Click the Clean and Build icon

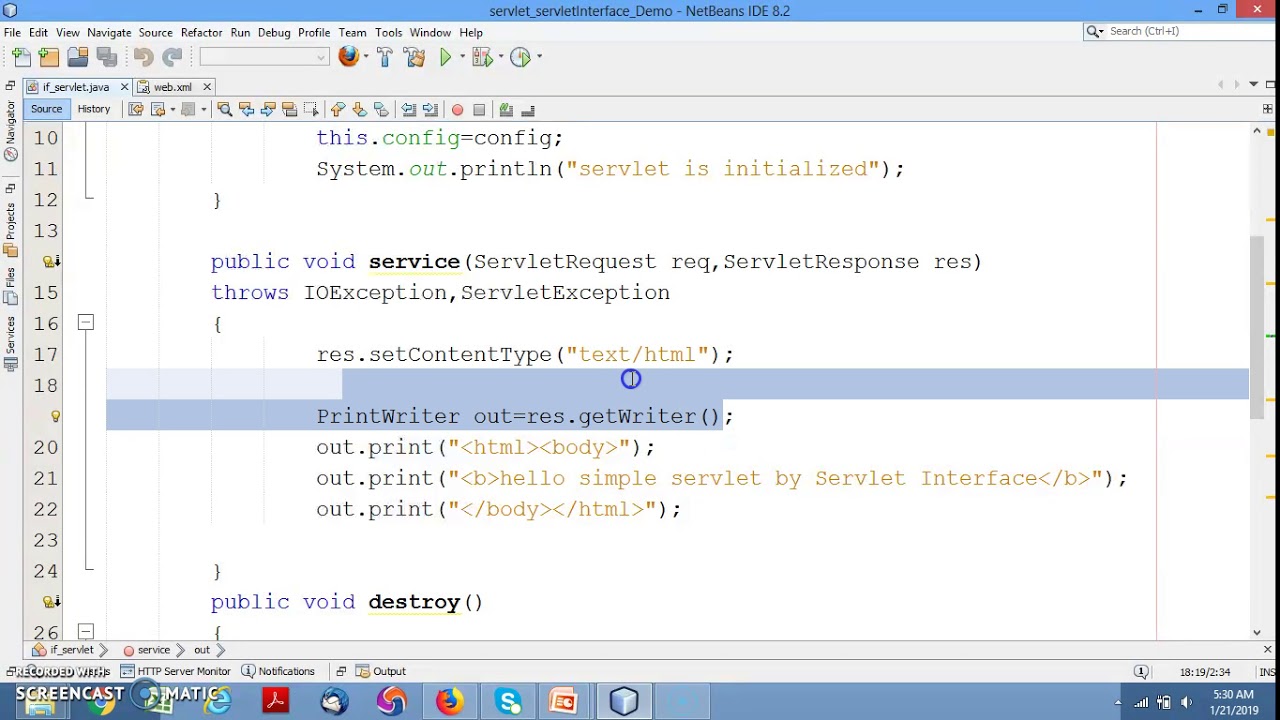(415, 57)
